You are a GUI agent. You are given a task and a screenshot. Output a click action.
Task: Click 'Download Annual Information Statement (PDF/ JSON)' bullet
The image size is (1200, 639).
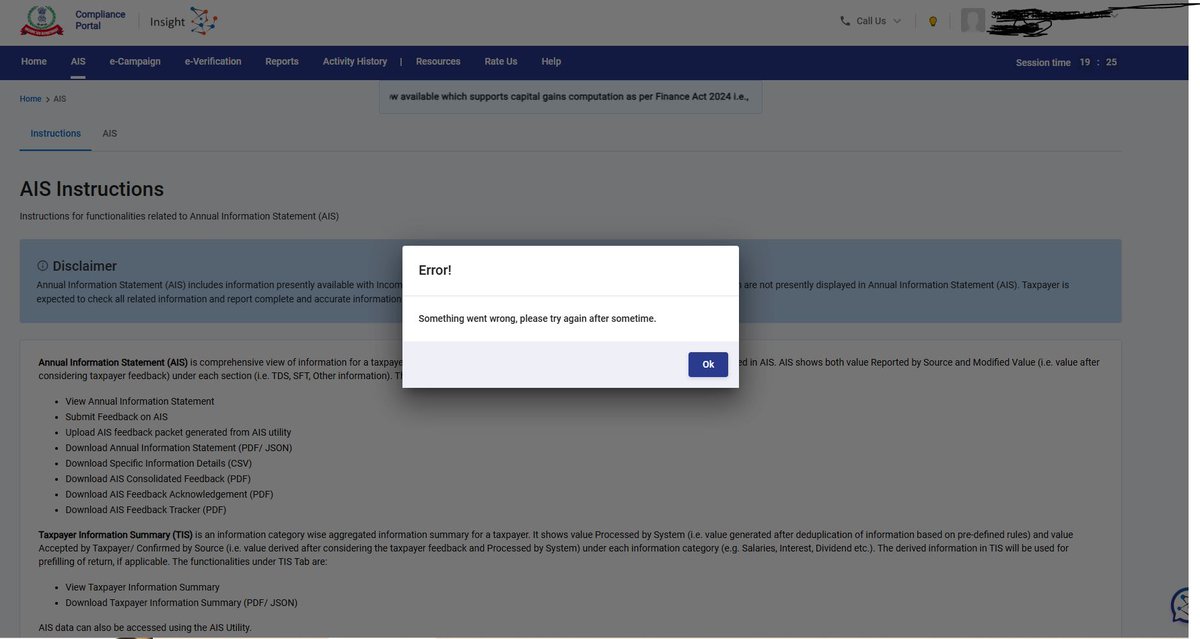coord(179,448)
